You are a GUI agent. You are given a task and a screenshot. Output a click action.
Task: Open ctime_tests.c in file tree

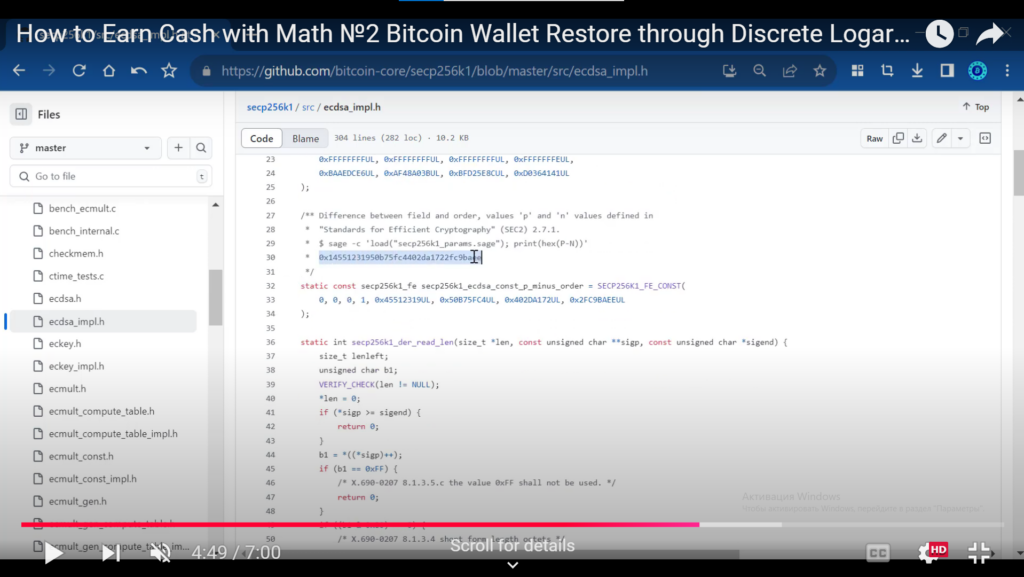(76, 276)
